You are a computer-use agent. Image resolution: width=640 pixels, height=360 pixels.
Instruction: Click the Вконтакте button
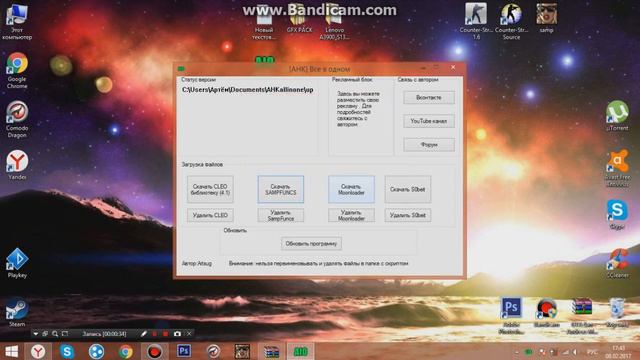(429, 98)
